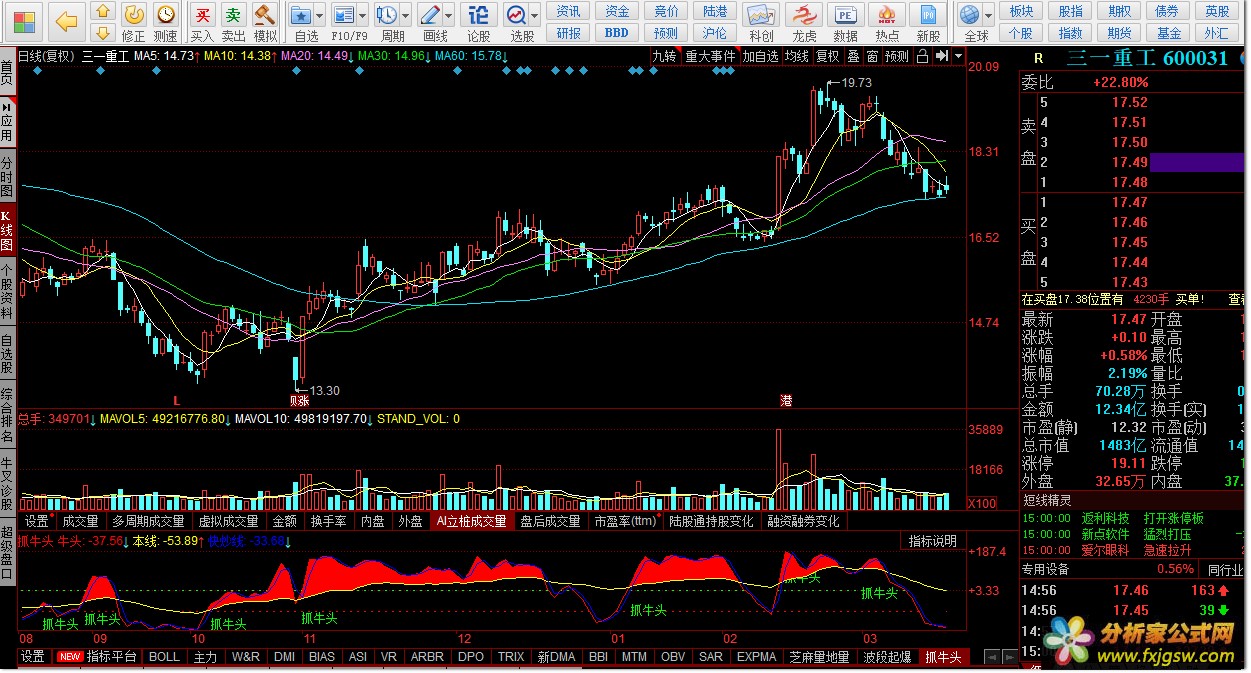Open the 分时图 side tab
The height and width of the screenshot is (673, 1251).
(x=8, y=177)
